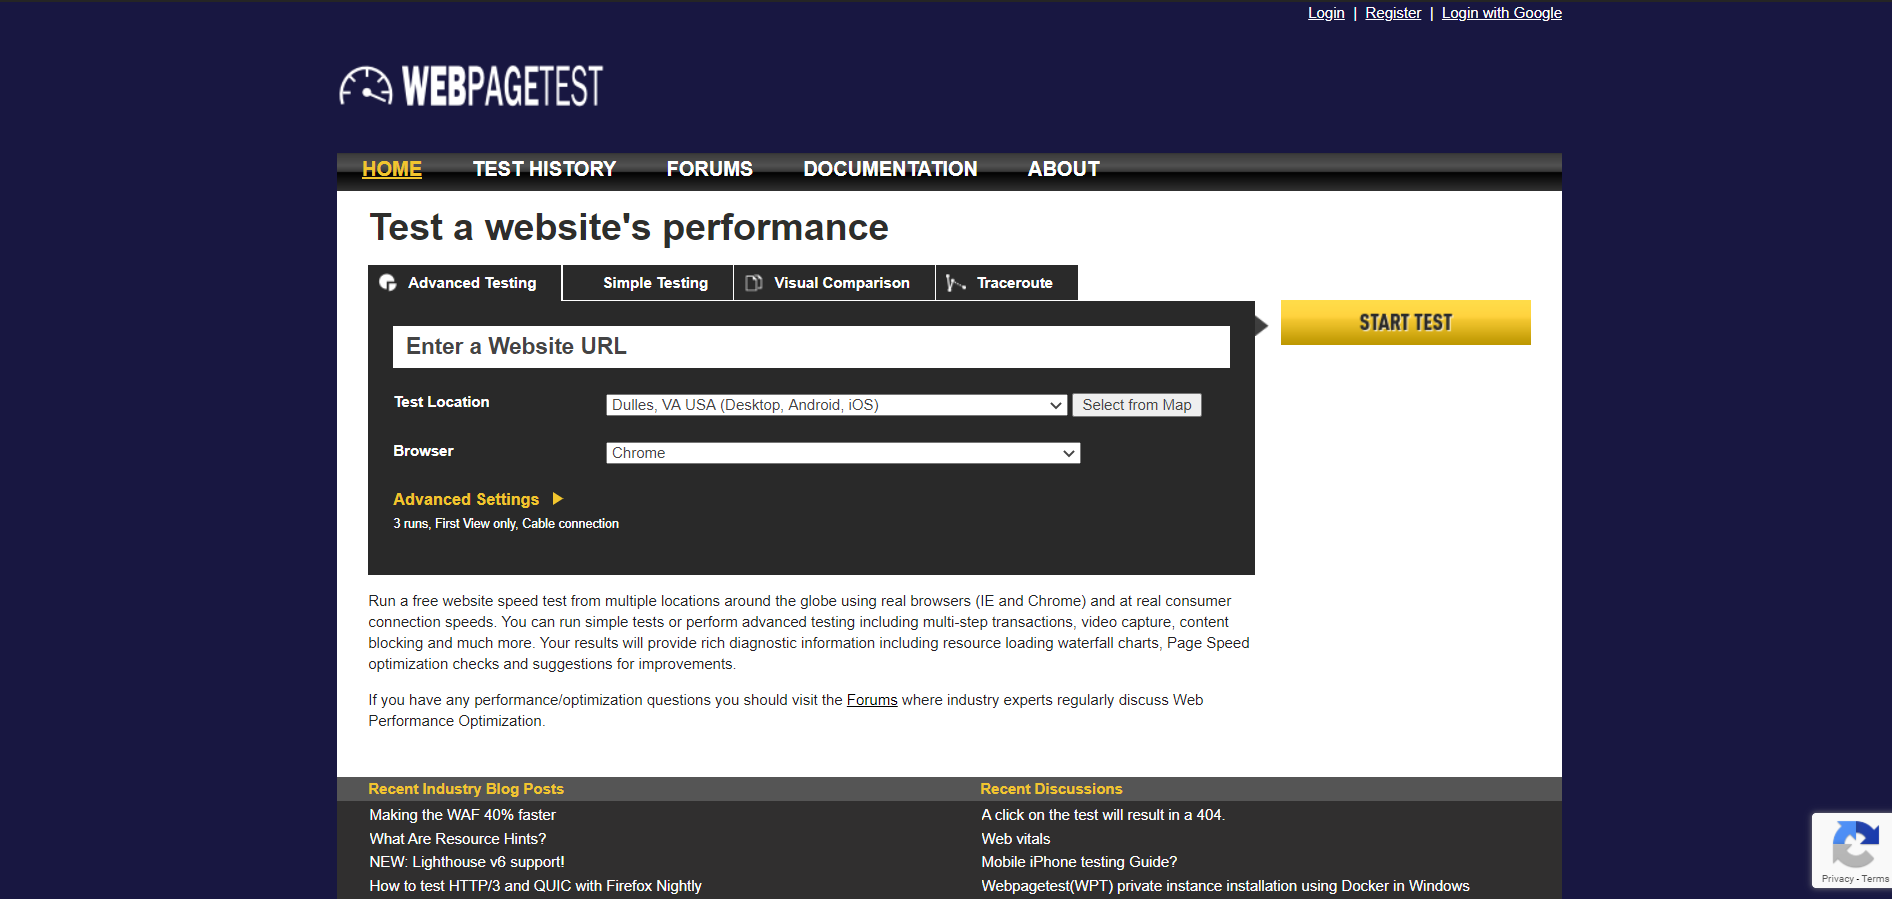Open the Docker private instance discussion
Viewport: 1892px width, 899px height.
pyautogui.click(x=1225, y=886)
